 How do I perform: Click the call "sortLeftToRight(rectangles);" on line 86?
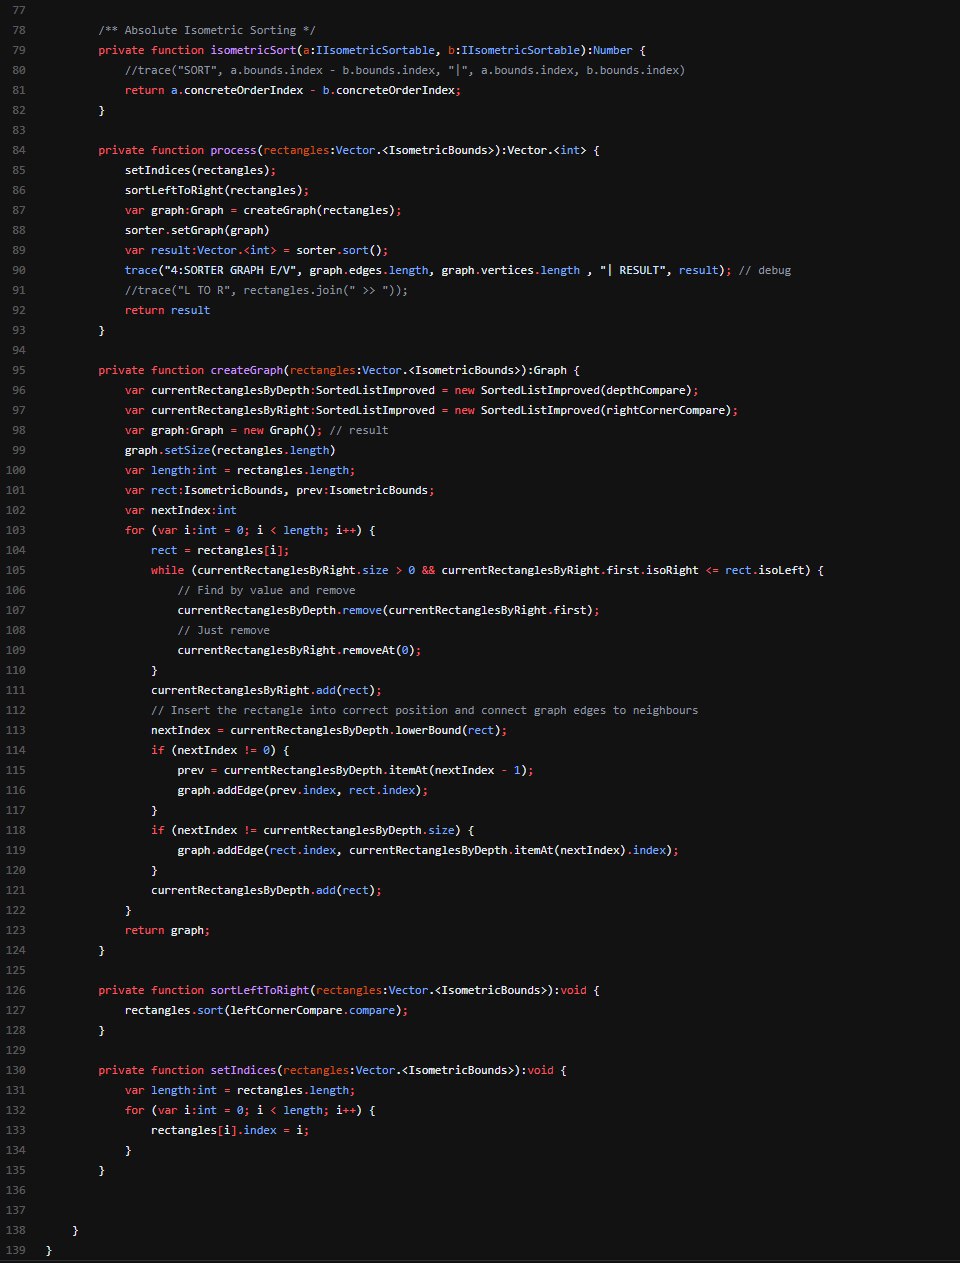pos(217,190)
